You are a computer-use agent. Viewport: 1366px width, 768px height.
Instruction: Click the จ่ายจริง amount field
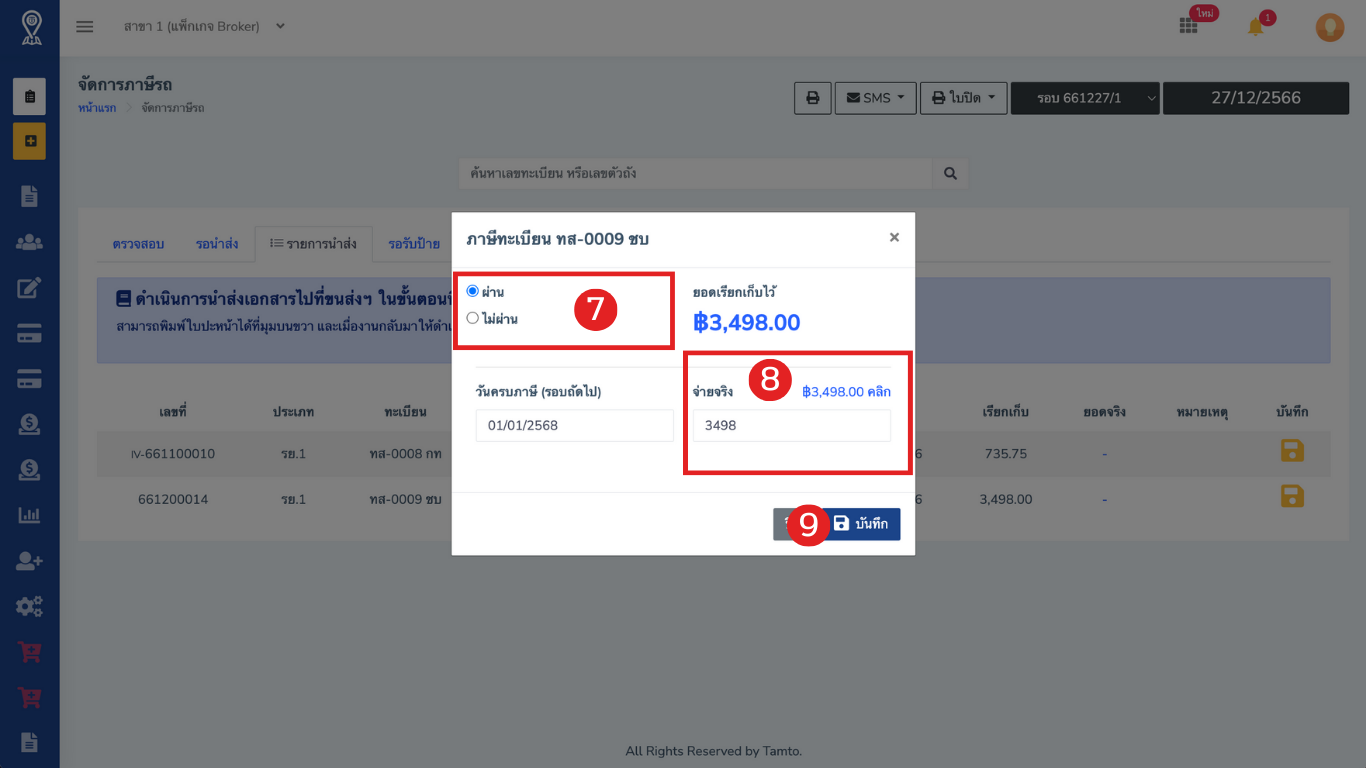click(x=792, y=425)
